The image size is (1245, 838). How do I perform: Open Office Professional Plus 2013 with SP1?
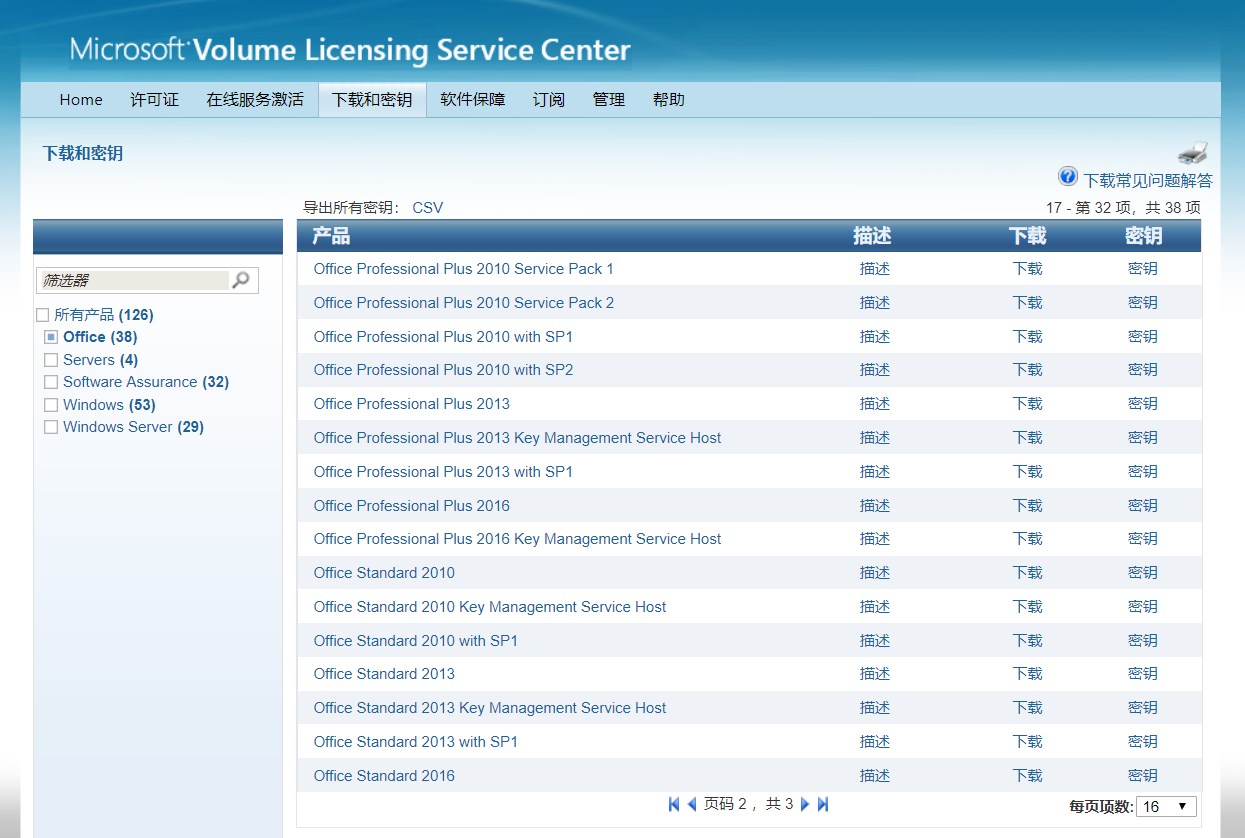click(x=443, y=472)
